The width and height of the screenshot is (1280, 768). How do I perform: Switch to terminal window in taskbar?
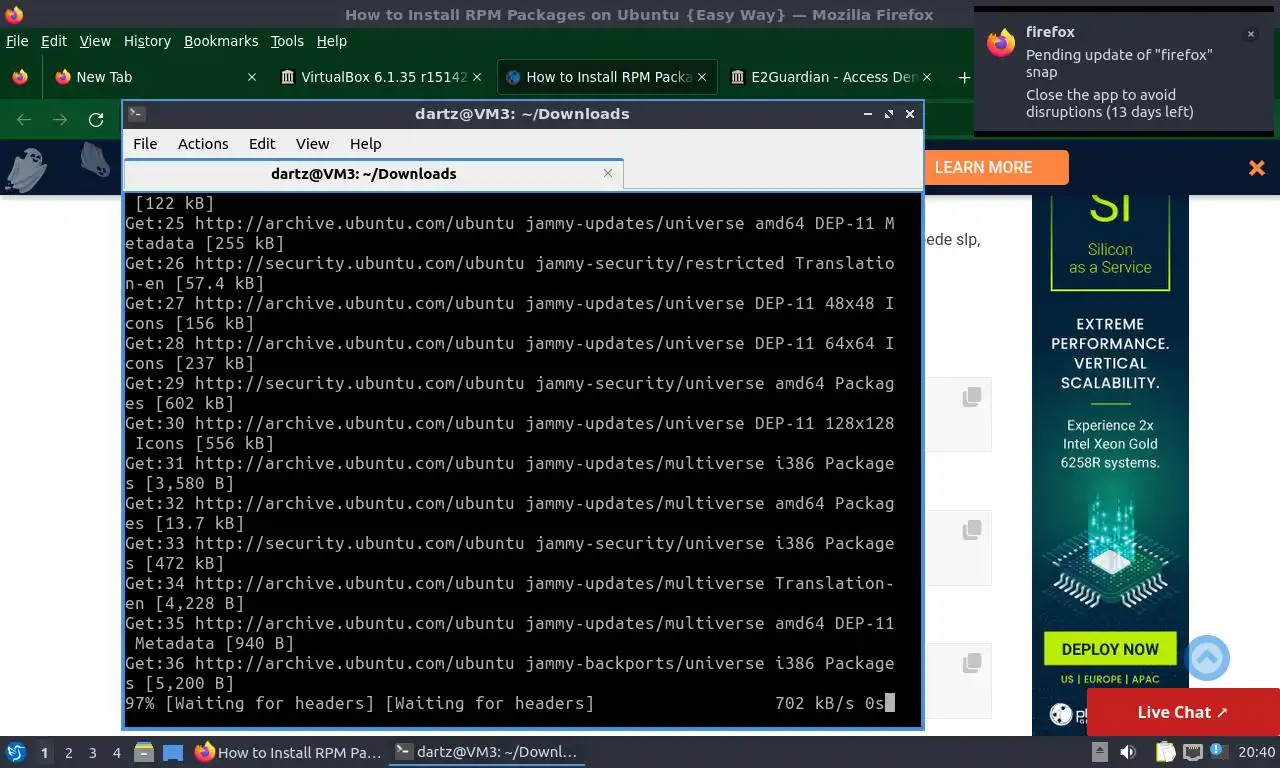coord(486,752)
